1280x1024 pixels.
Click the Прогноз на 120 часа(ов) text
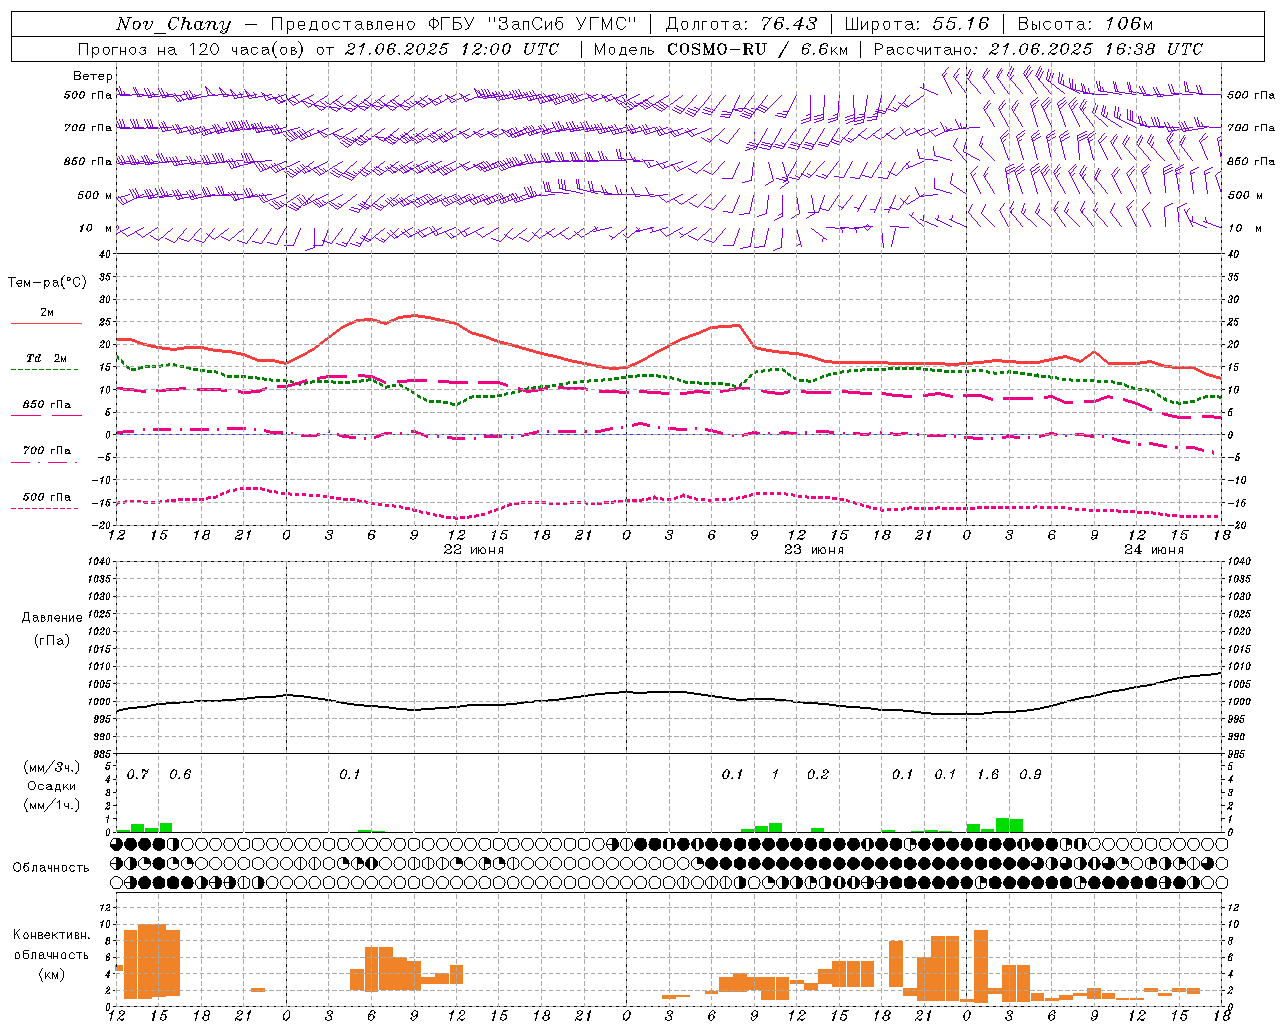193,49
